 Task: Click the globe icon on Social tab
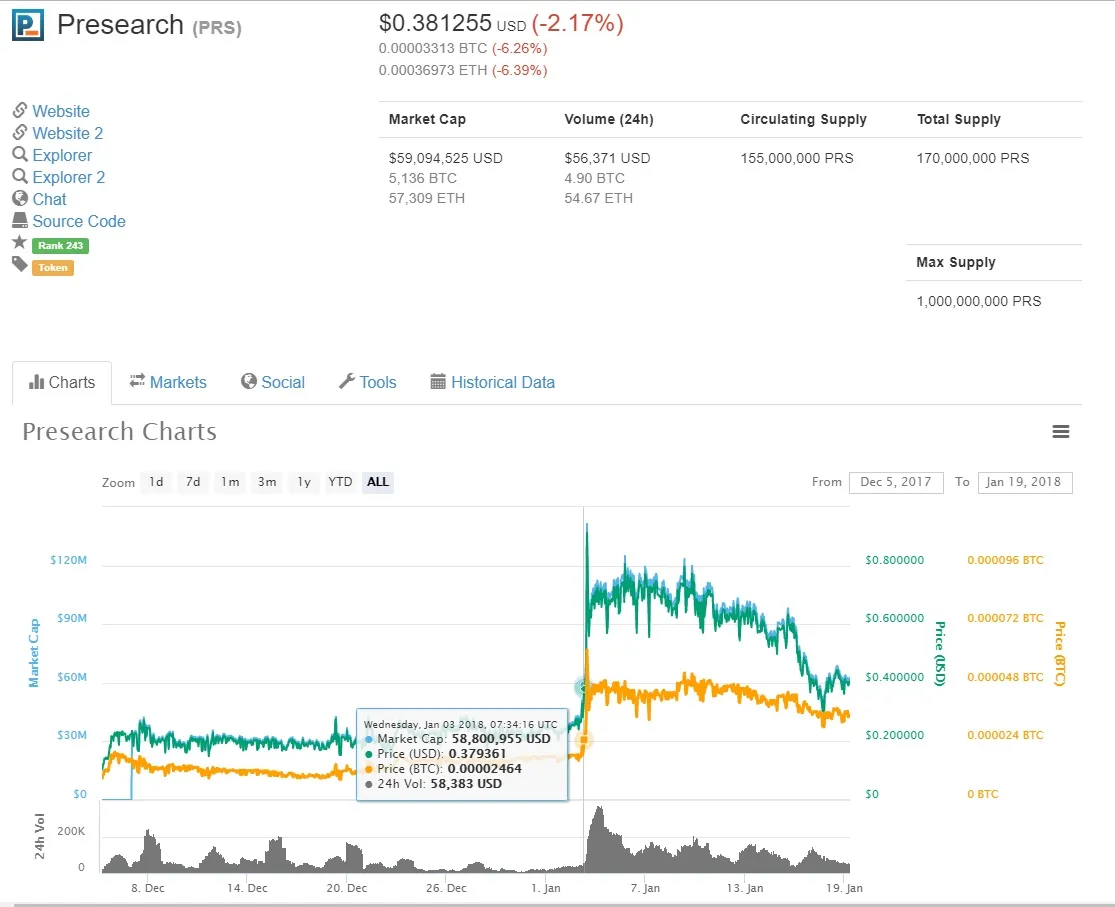click(x=249, y=381)
